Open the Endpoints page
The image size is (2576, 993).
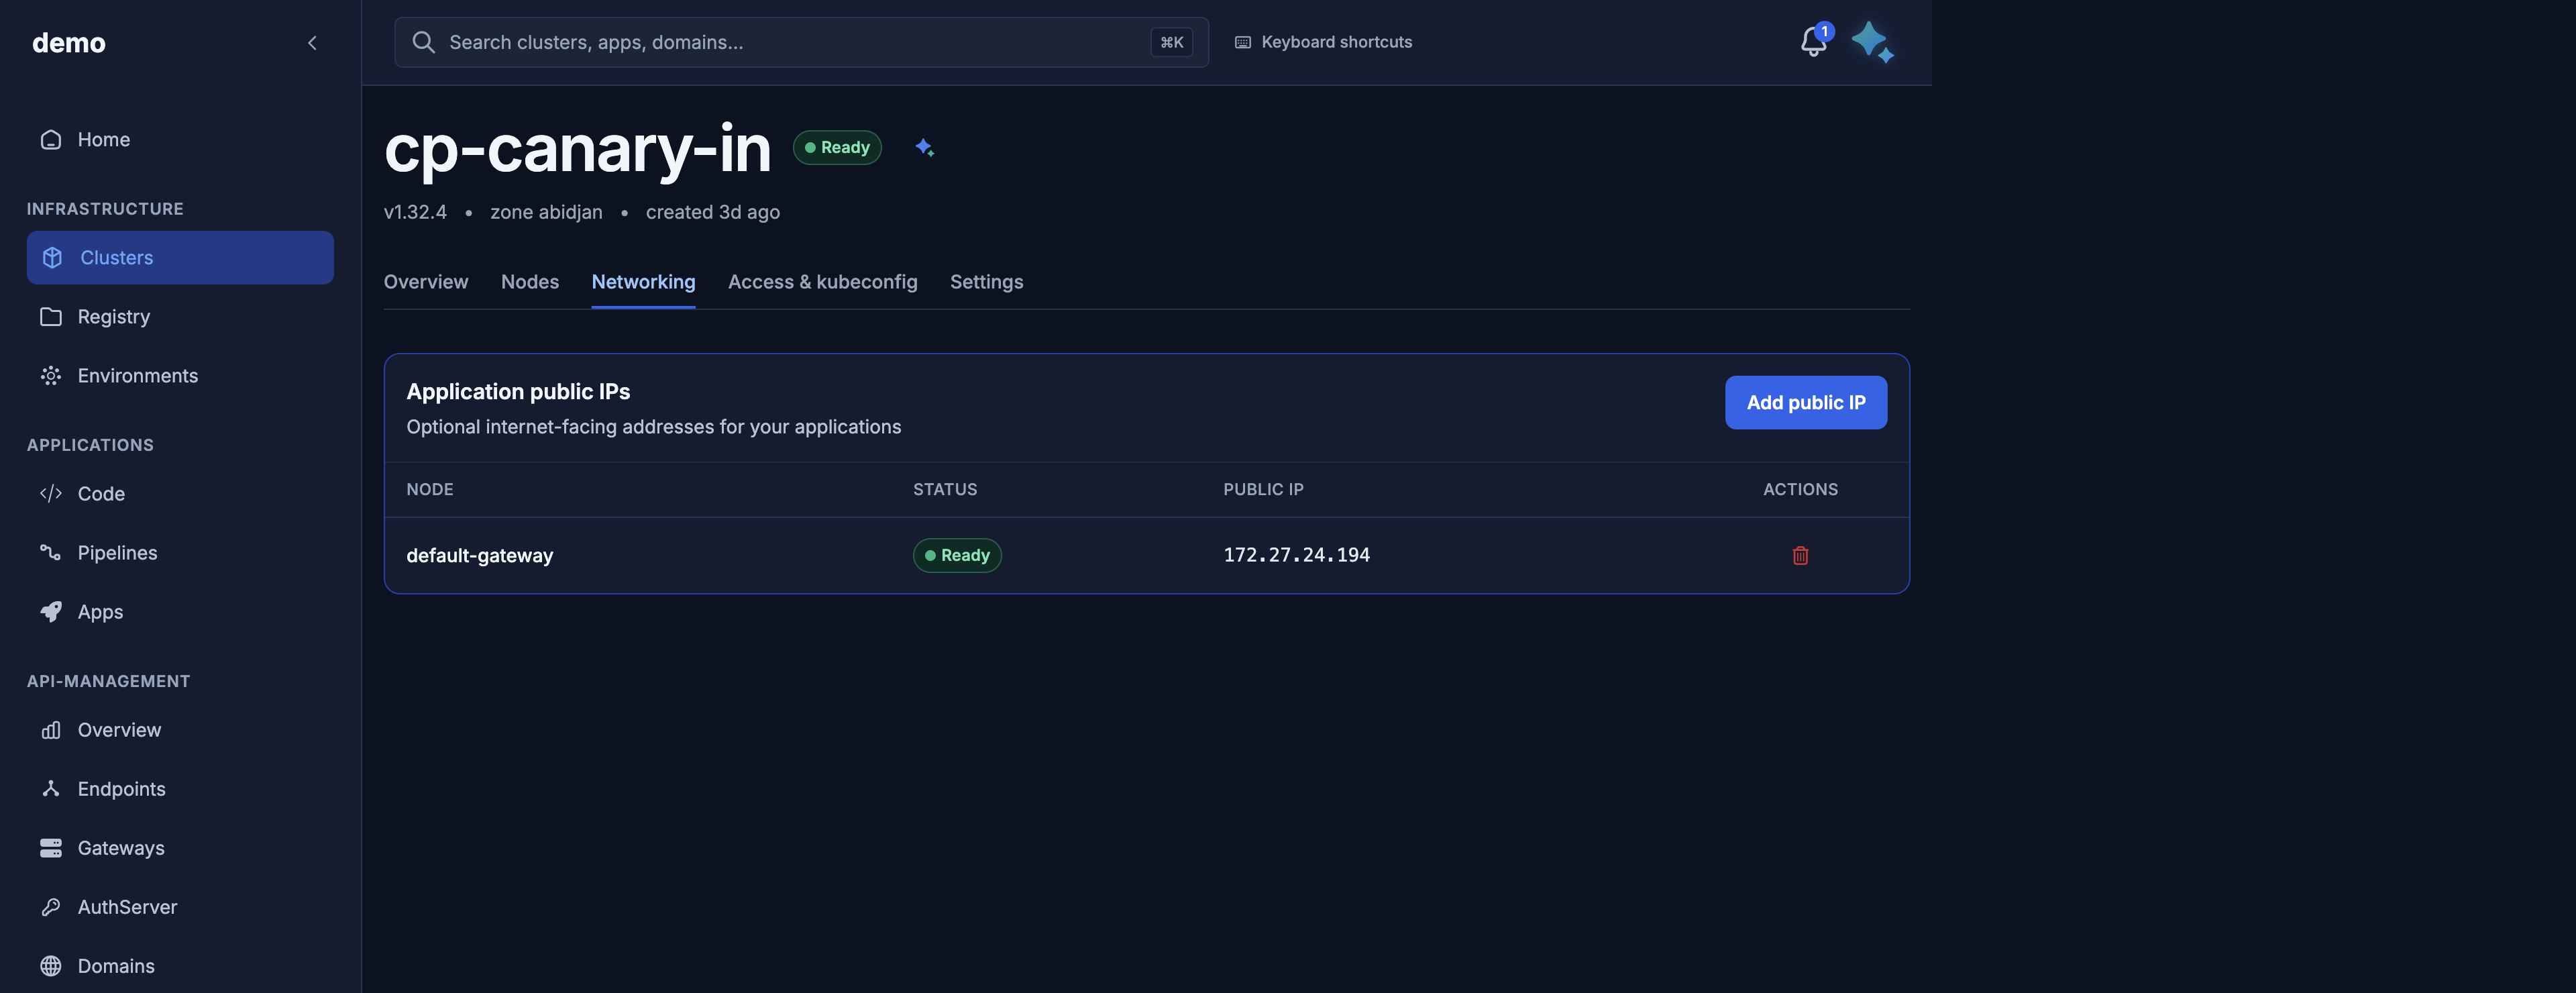click(180, 789)
